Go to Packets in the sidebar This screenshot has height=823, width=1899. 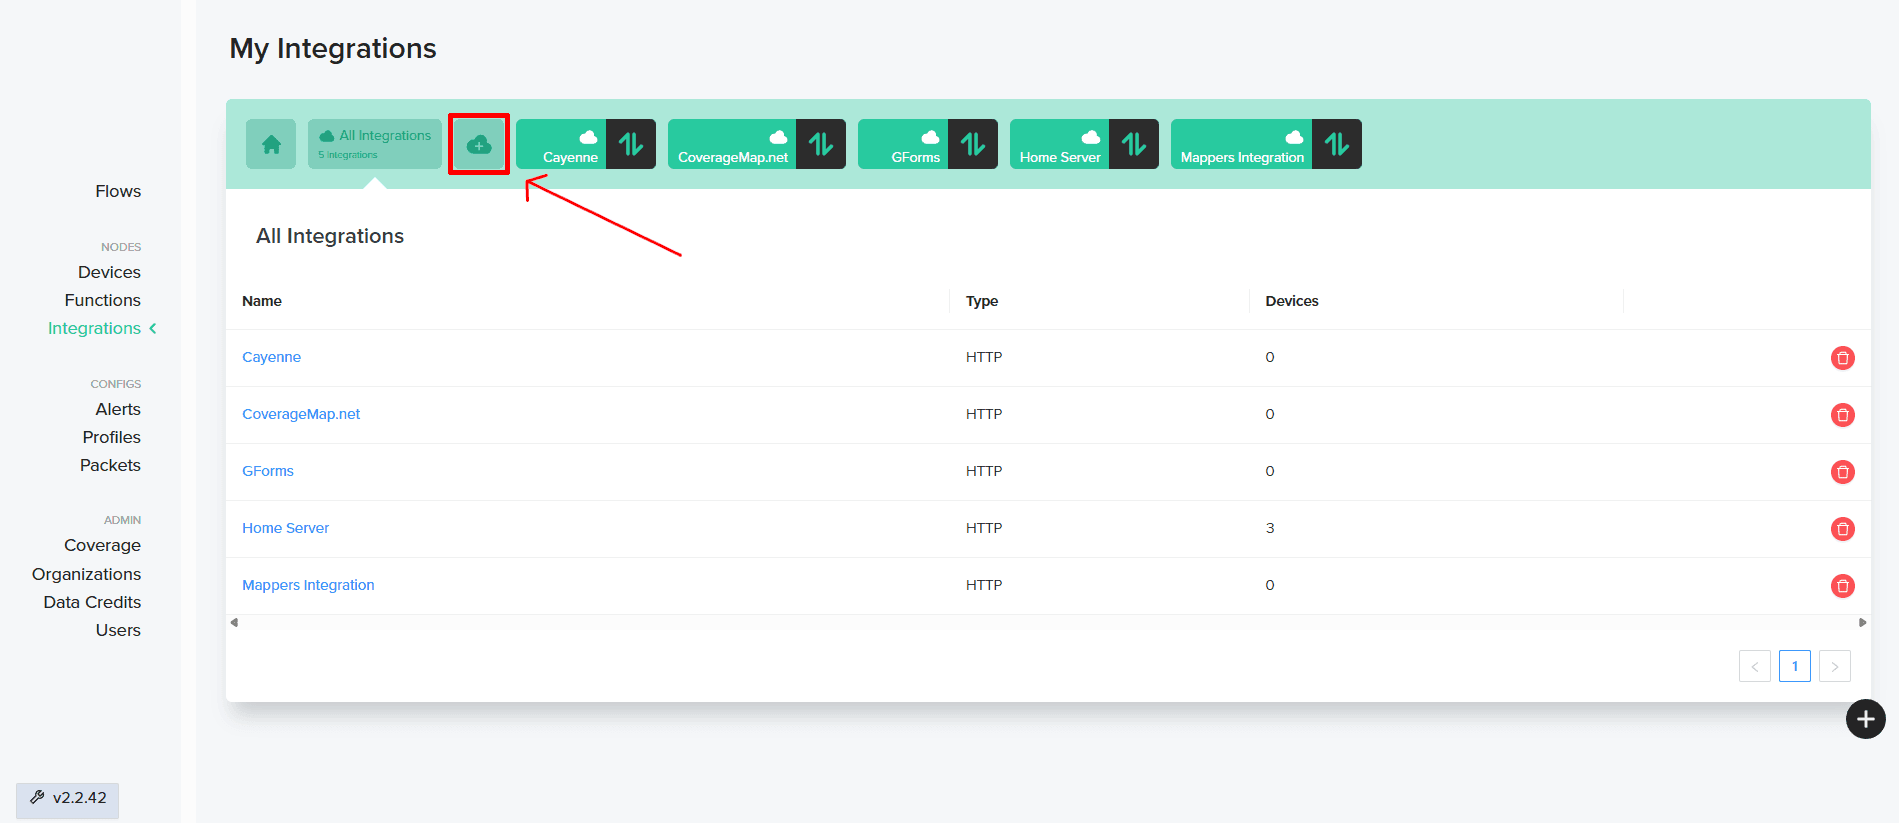[x=110, y=465]
